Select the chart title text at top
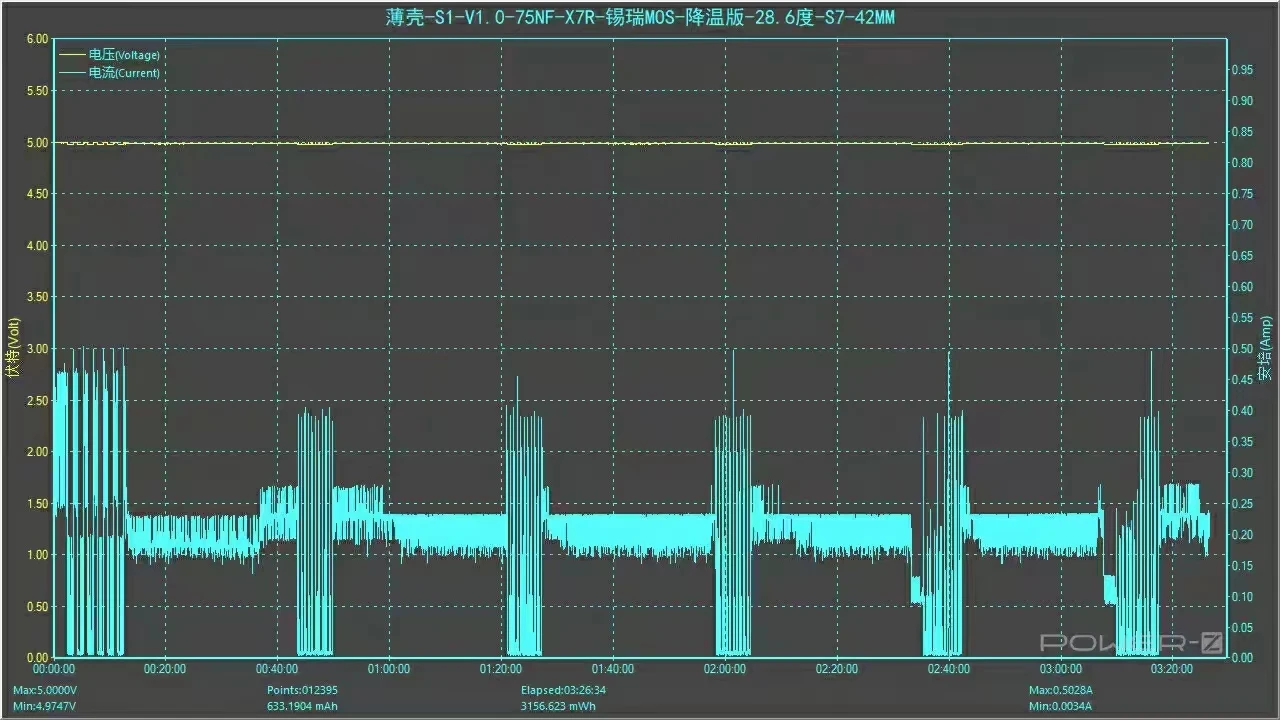1280x720 pixels. point(639,18)
